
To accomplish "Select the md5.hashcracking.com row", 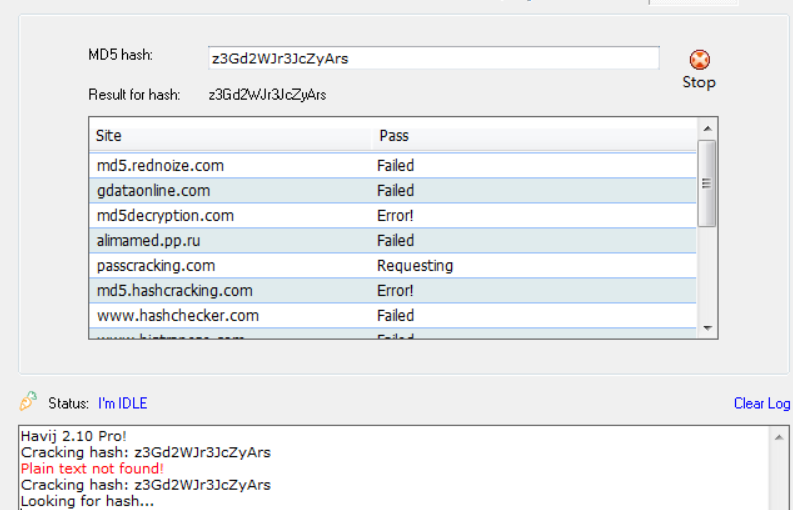I will tap(392, 290).
